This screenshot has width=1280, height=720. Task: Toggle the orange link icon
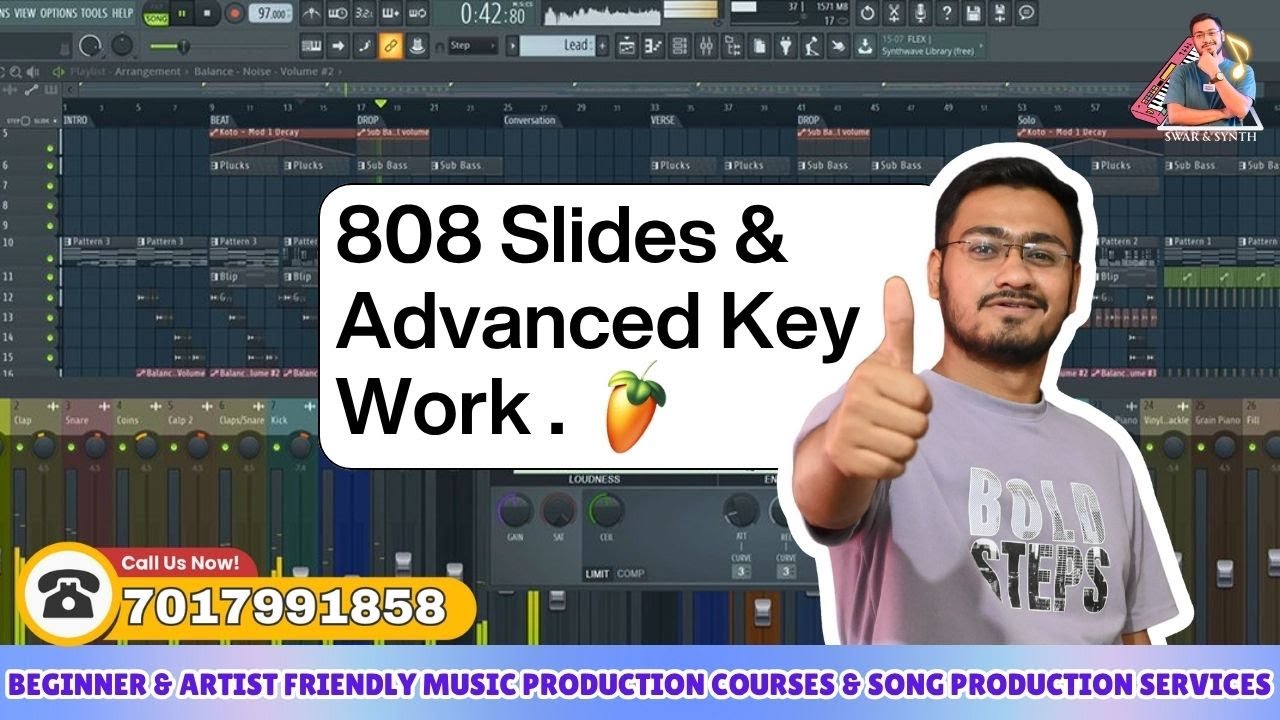point(390,46)
